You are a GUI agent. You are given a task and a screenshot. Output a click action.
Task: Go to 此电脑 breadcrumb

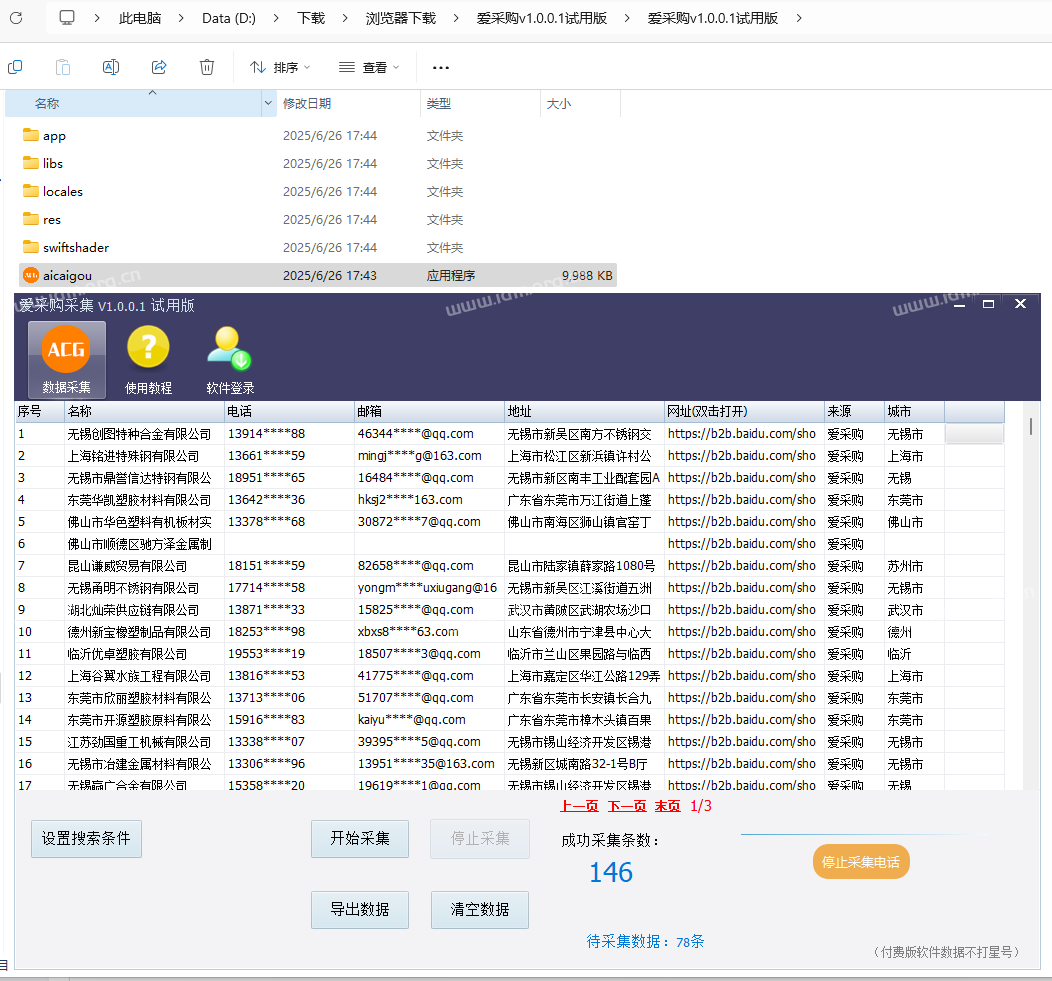(140, 18)
